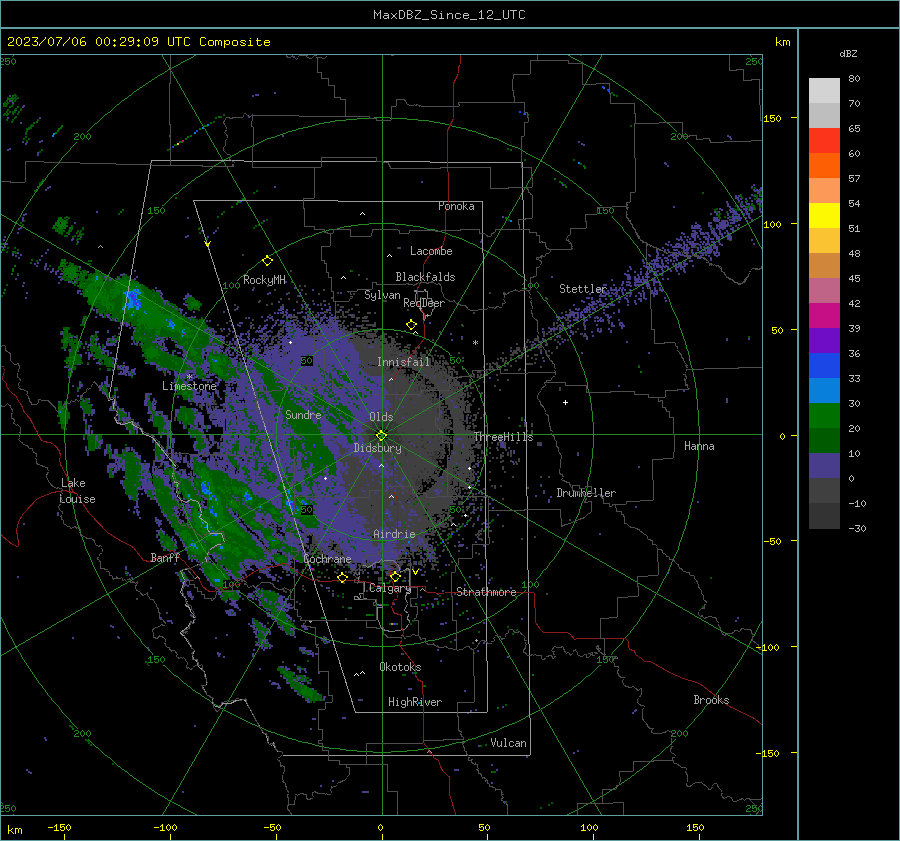Click the Strathmore city label

point(486,592)
